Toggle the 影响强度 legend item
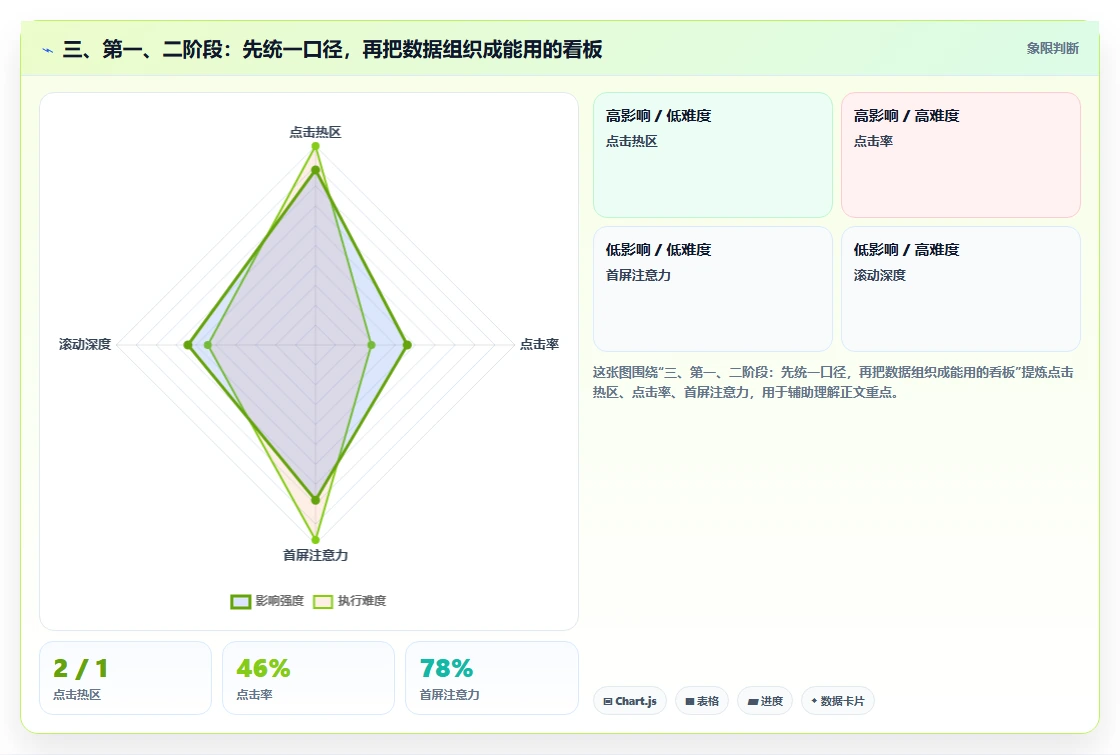Image resolution: width=1120 pixels, height=755 pixels. click(267, 601)
